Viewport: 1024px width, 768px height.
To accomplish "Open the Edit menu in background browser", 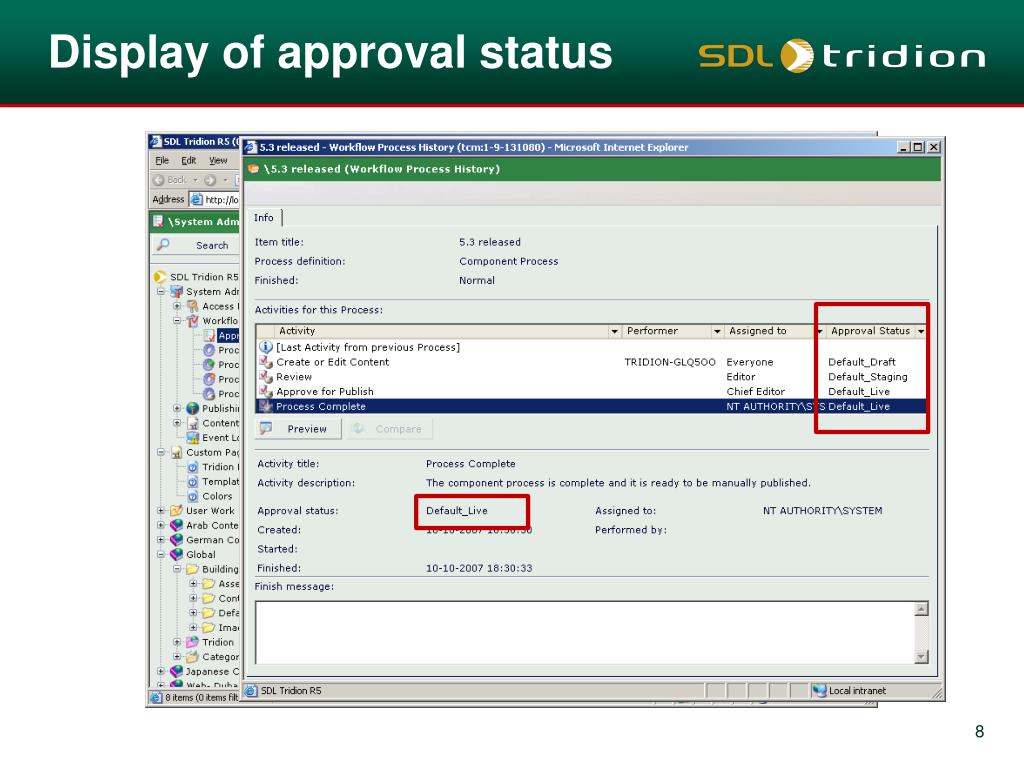I will coord(189,161).
